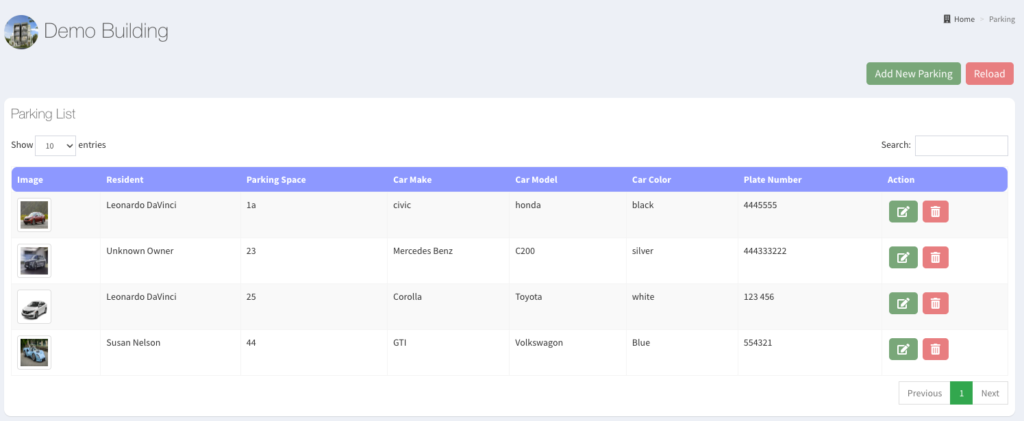Focus the Search input field
Image resolution: width=1024 pixels, height=421 pixels.
[x=960, y=146]
